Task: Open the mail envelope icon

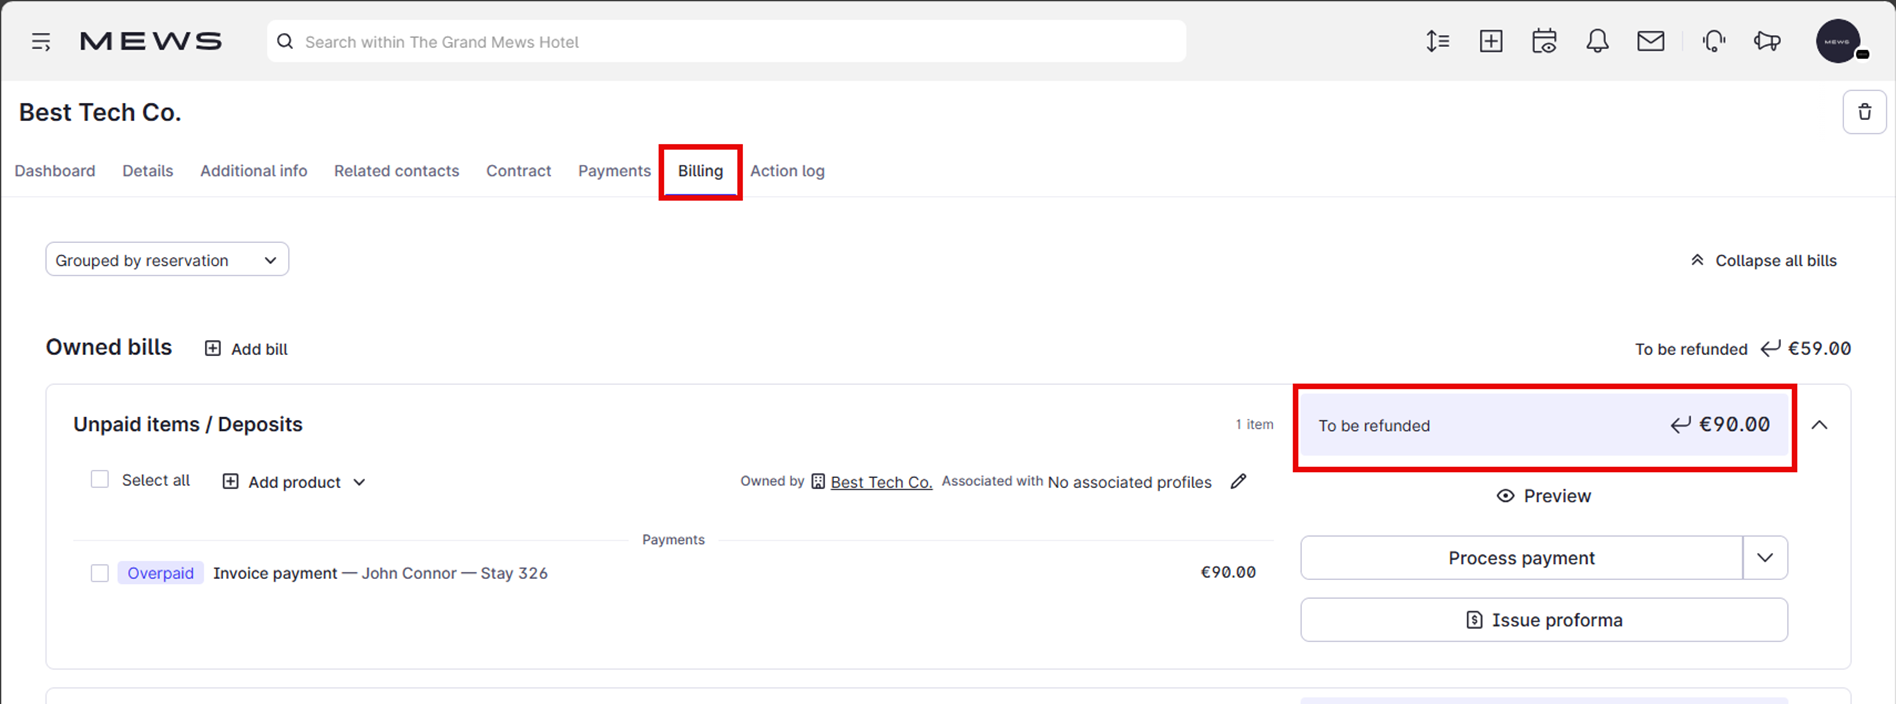Action: [x=1651, y=41]
